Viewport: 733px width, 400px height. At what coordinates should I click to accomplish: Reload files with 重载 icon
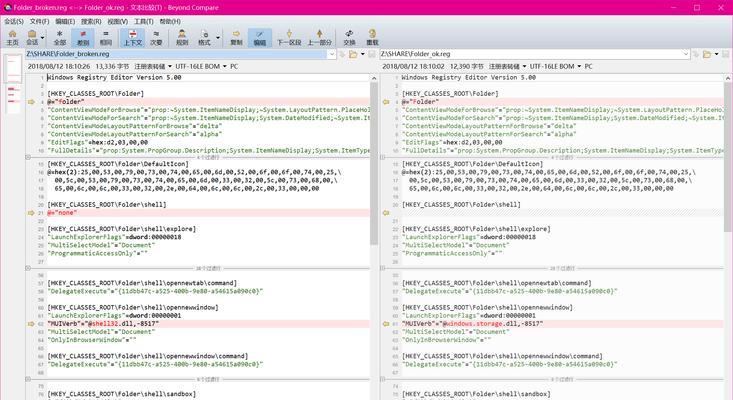372,37
